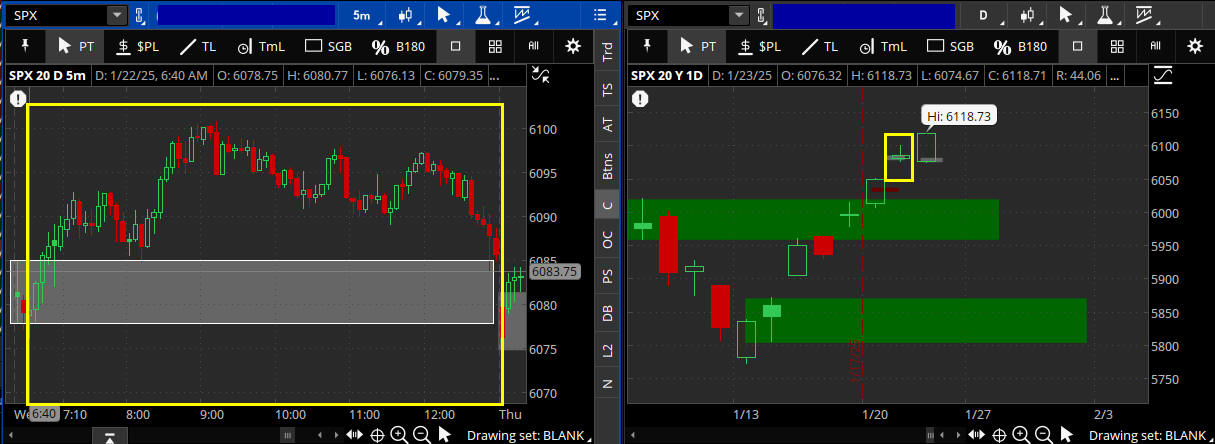The image size is (1215, 444).
Task: Open the OC sidebar tab
Action: (606, 240)
